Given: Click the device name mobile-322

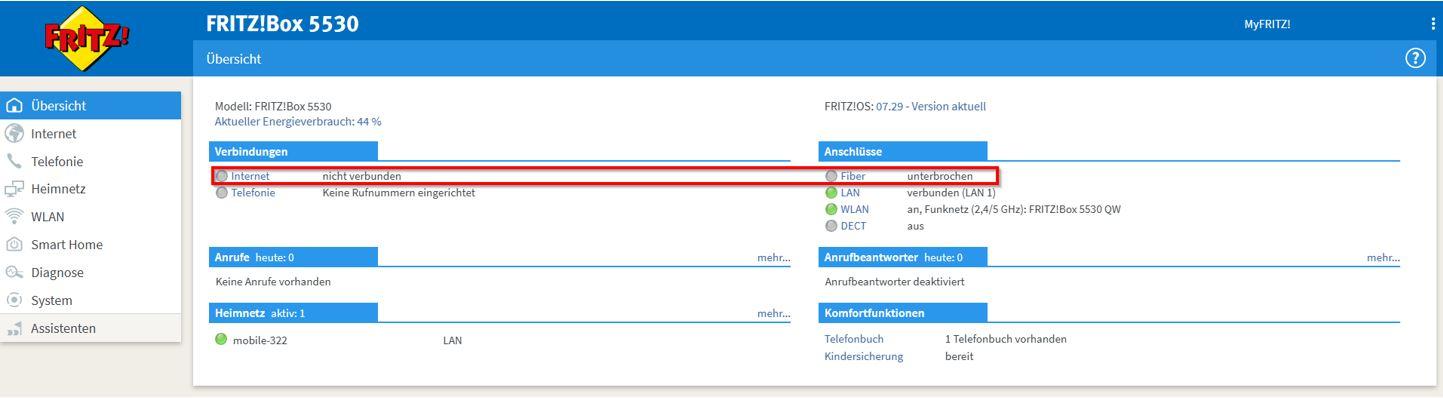Looking at the screenshot, I should [260, 340].
